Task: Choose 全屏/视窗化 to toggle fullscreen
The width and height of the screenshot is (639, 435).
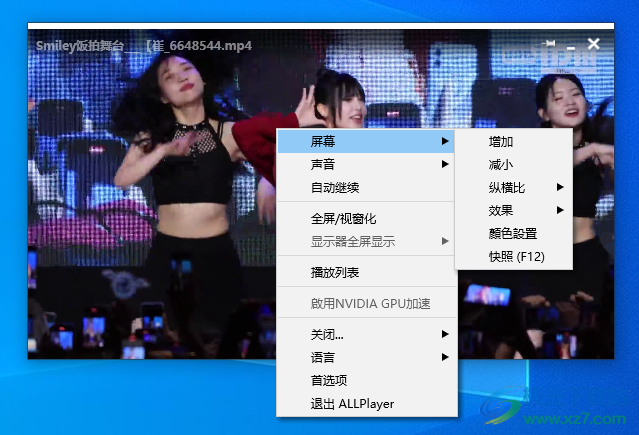Action: coord(366,219)
